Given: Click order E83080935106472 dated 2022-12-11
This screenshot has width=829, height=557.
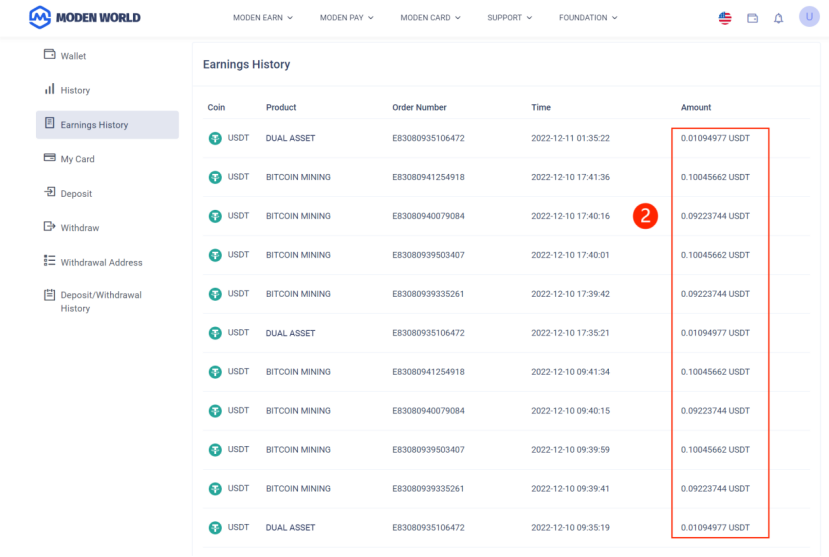Looking at the screenshot, I should (x=428, y=138).
